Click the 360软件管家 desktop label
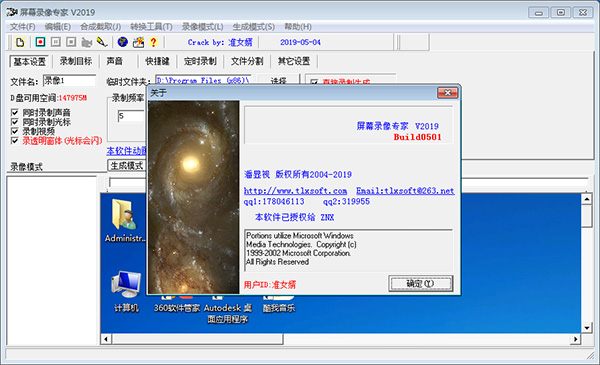Viewport: 600px width, 365px height. [177, 308]
